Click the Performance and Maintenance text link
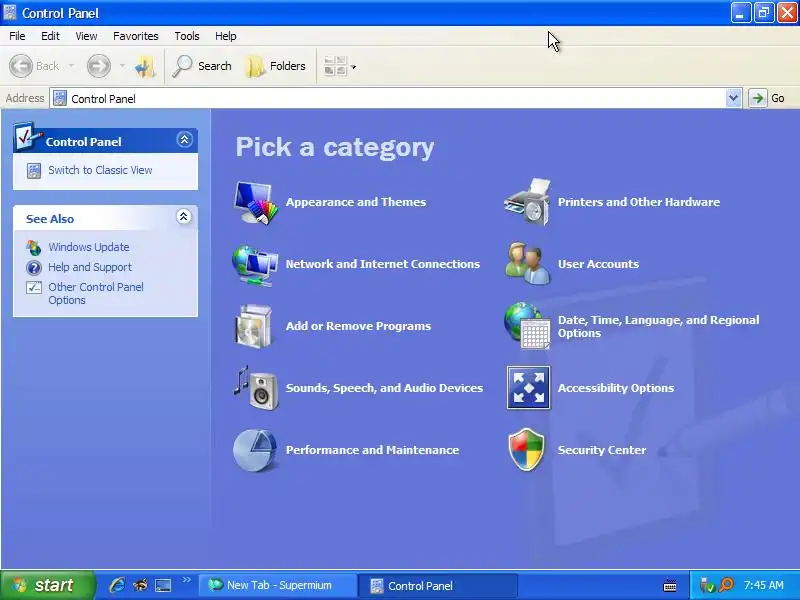This screenshot has width=800, height=600. click(372, 450)
